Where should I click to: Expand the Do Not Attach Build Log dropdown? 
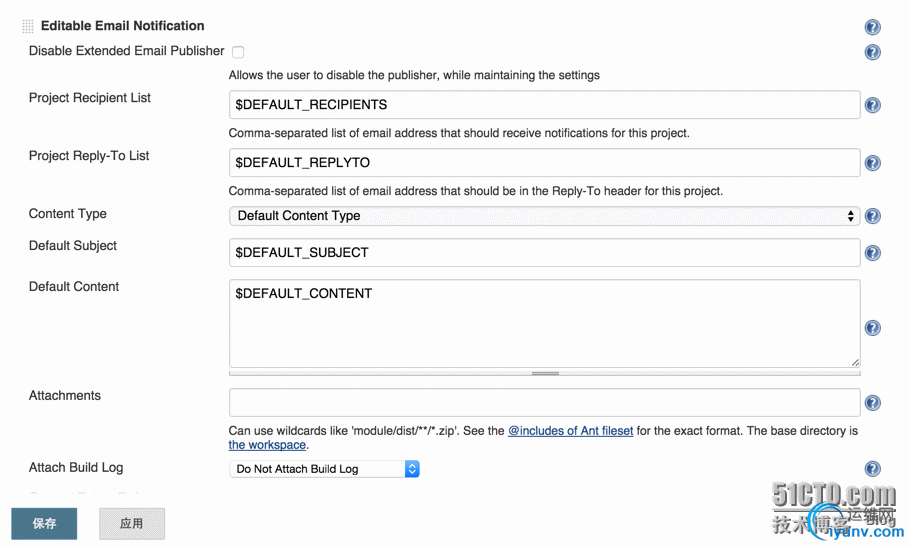[x=324, y=469]
